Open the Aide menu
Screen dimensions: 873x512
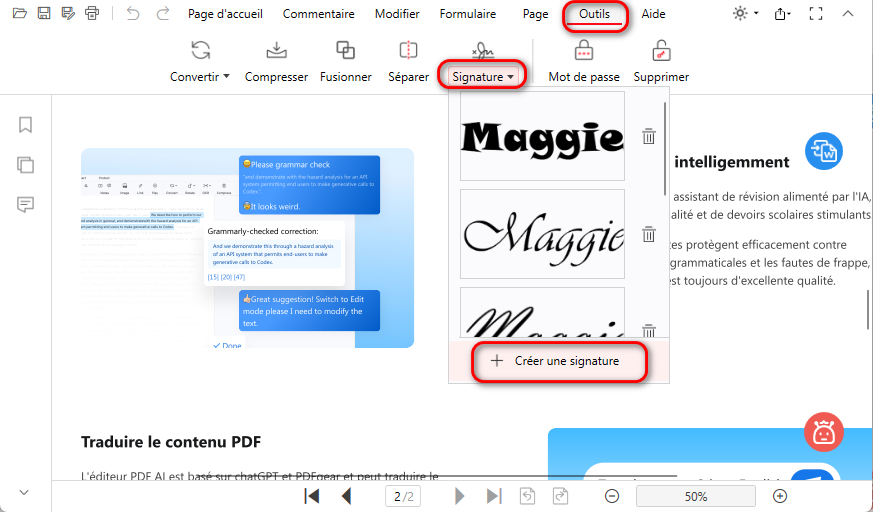tap(653, 14)
